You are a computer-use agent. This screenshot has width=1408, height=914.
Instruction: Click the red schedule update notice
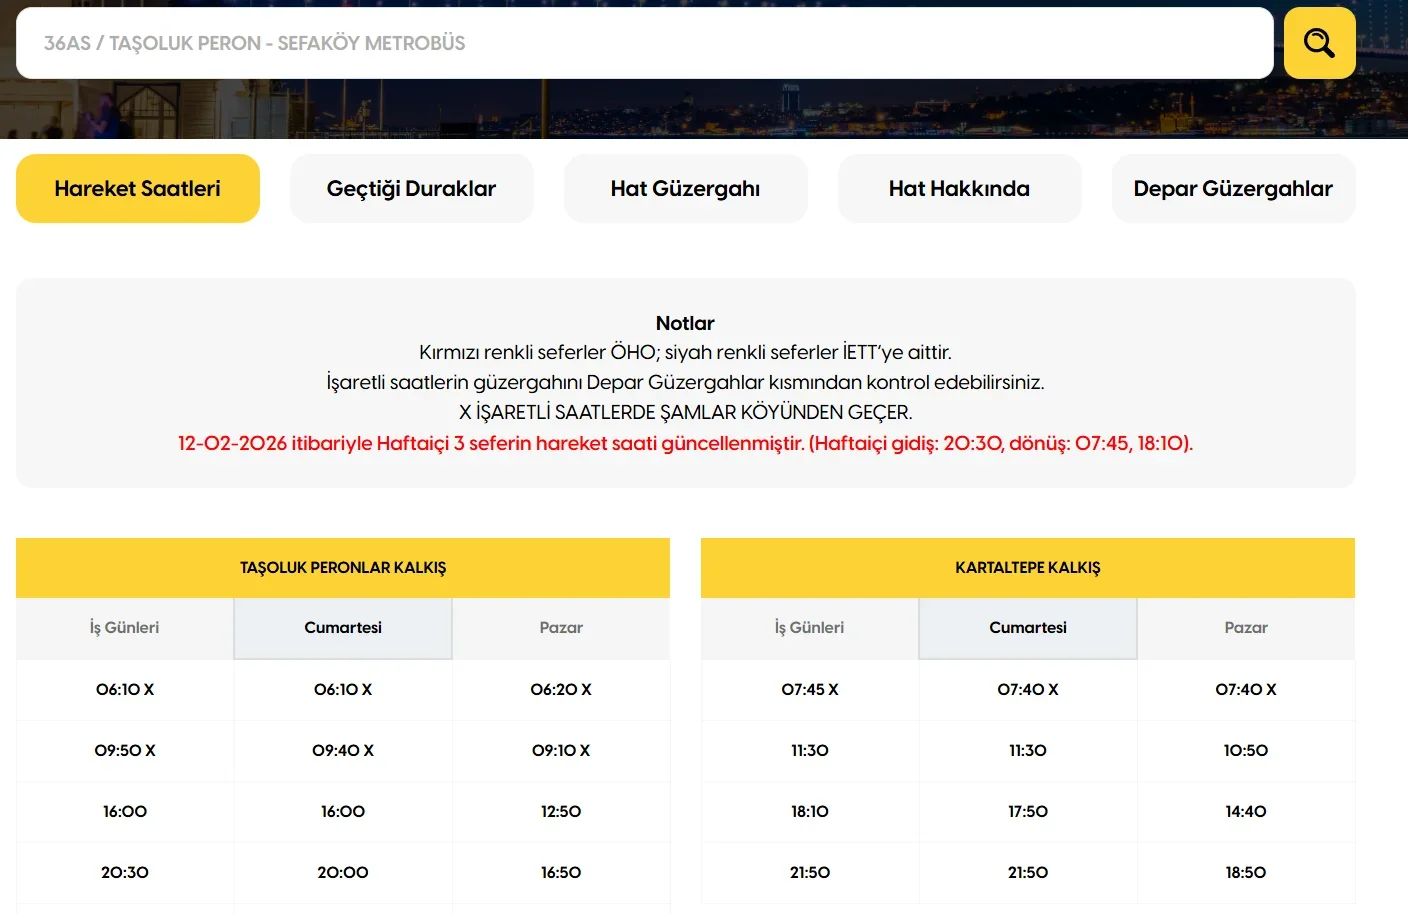[685, 443]
